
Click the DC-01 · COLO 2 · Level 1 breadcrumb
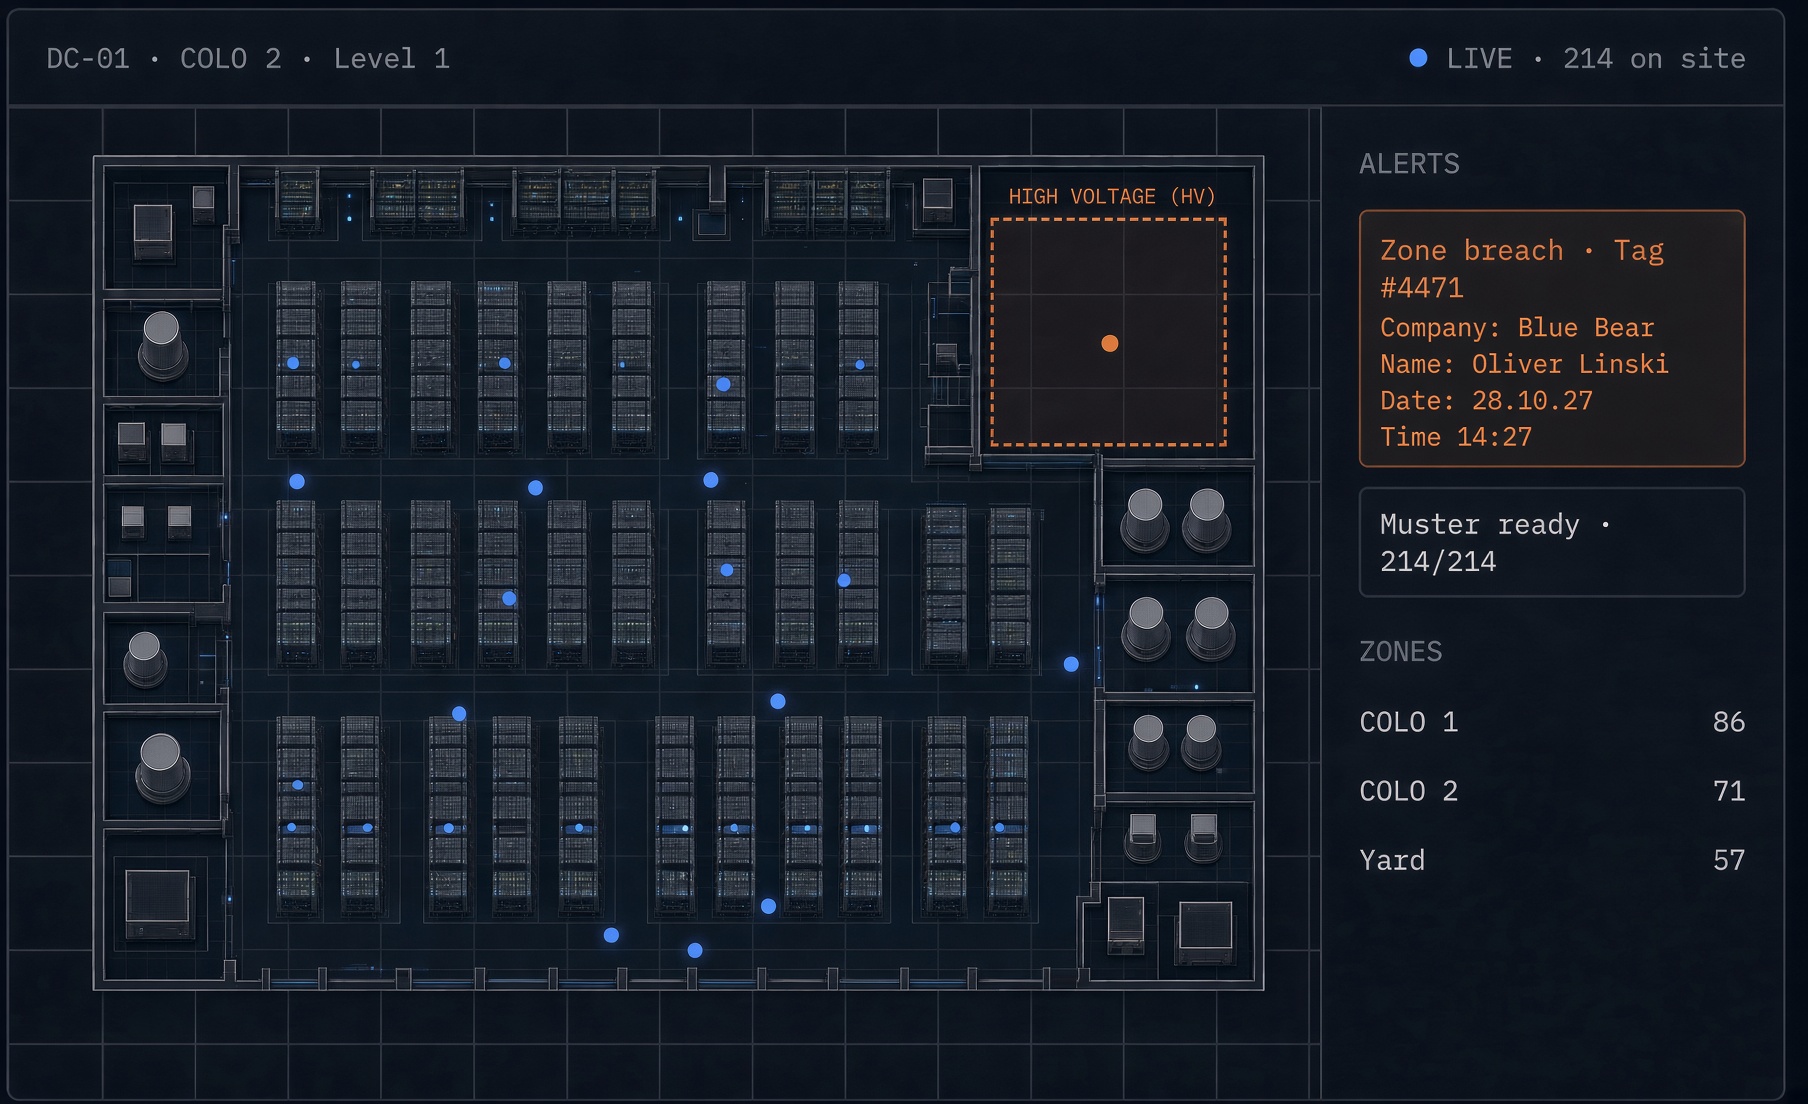point(248,58)
